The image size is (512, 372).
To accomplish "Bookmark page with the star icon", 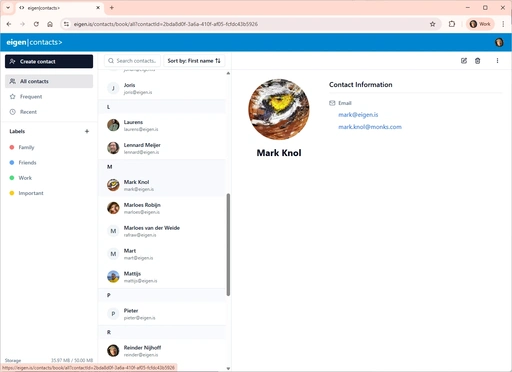I will (433, 24).
